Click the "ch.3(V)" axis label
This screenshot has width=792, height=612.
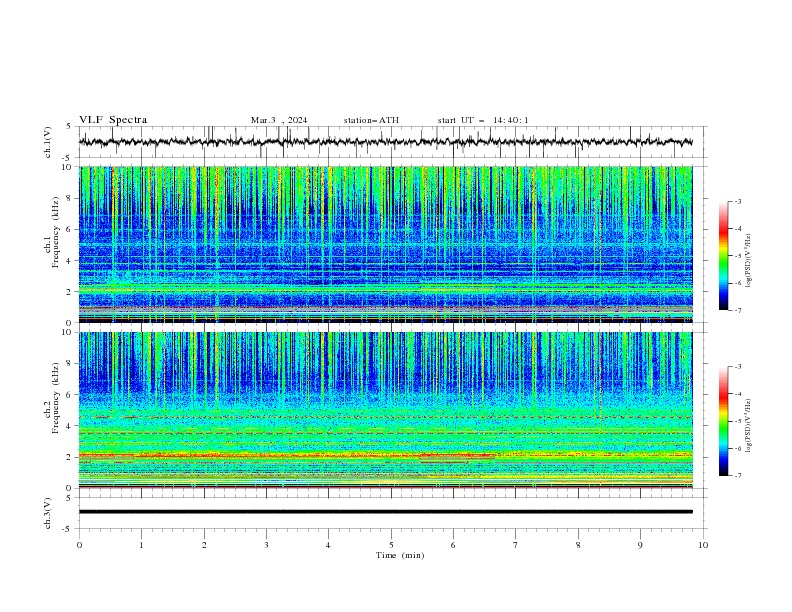click(x=48, y=513)
